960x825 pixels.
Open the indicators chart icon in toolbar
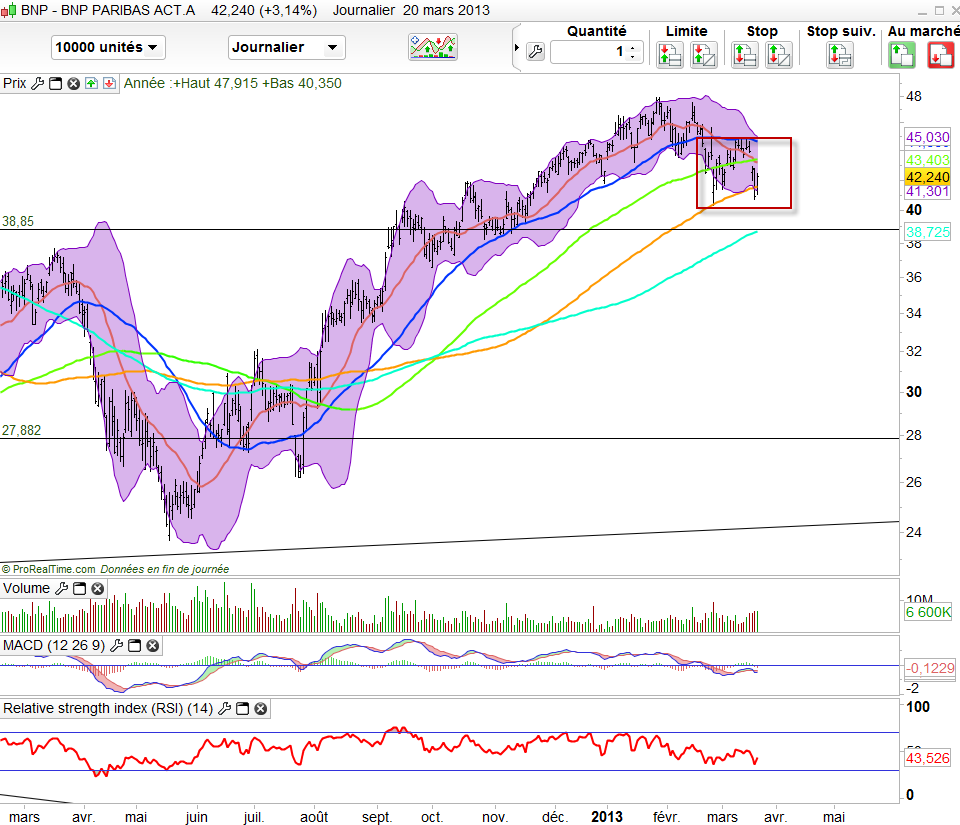pos(432,47)
